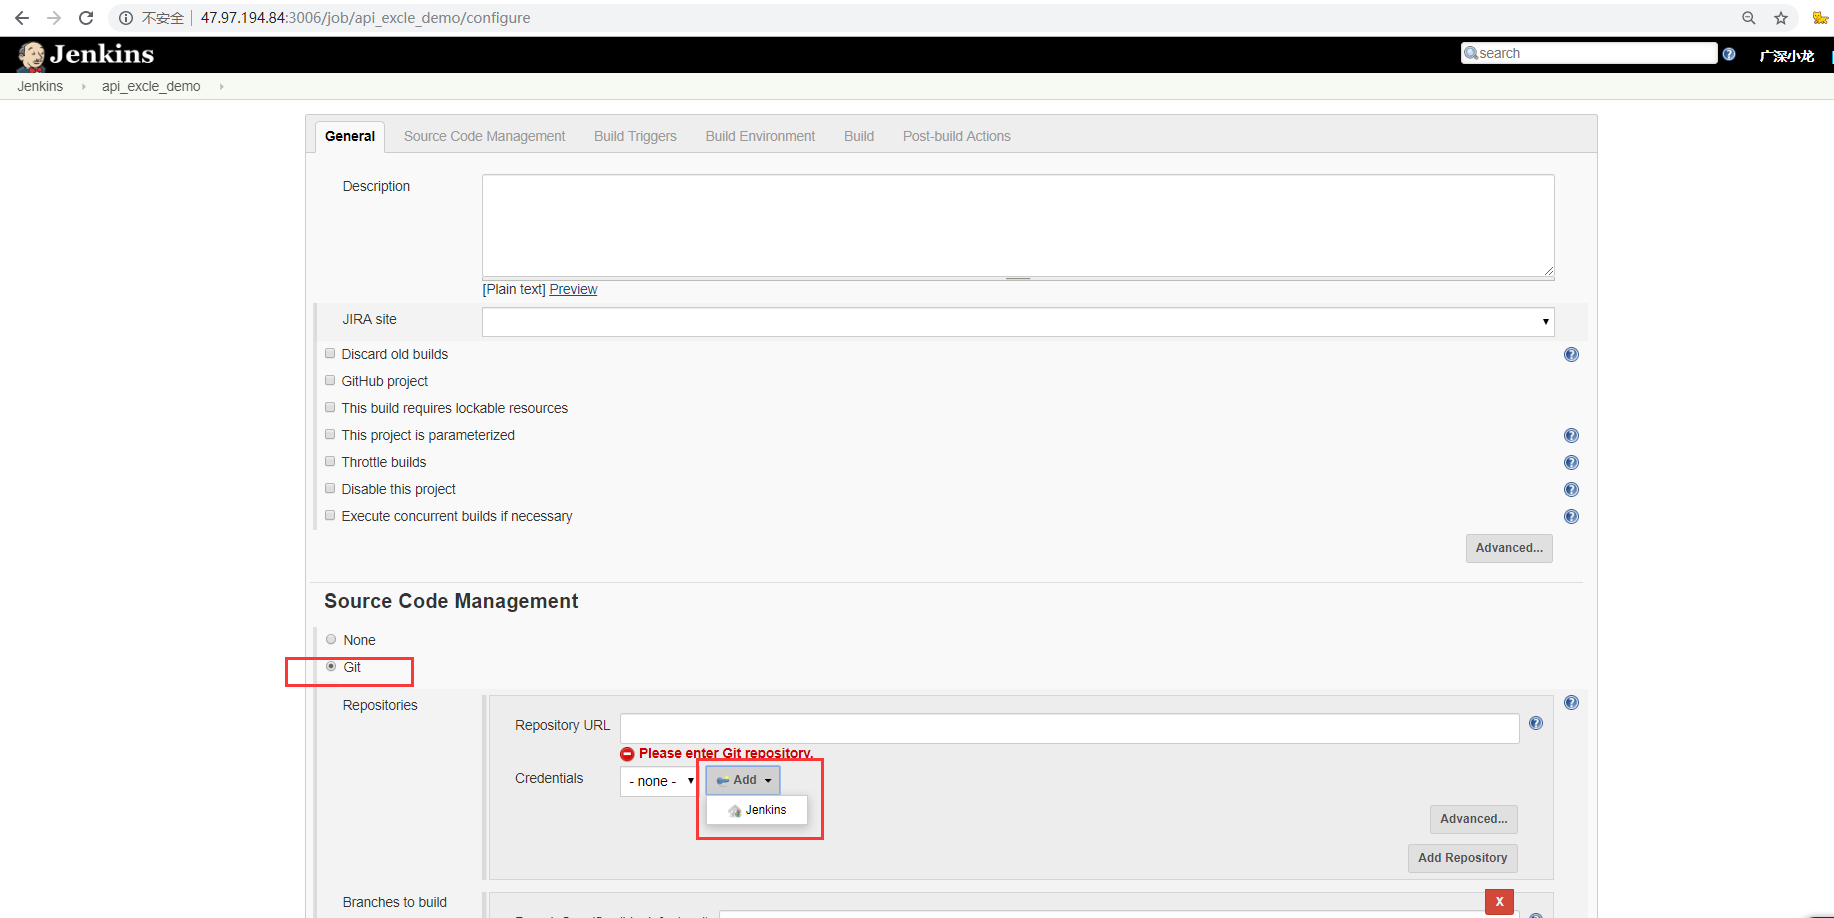This screenshot has height=918, width=1834.
Task: Click Advanced button in Repositories section
Action: [1474, 819]
